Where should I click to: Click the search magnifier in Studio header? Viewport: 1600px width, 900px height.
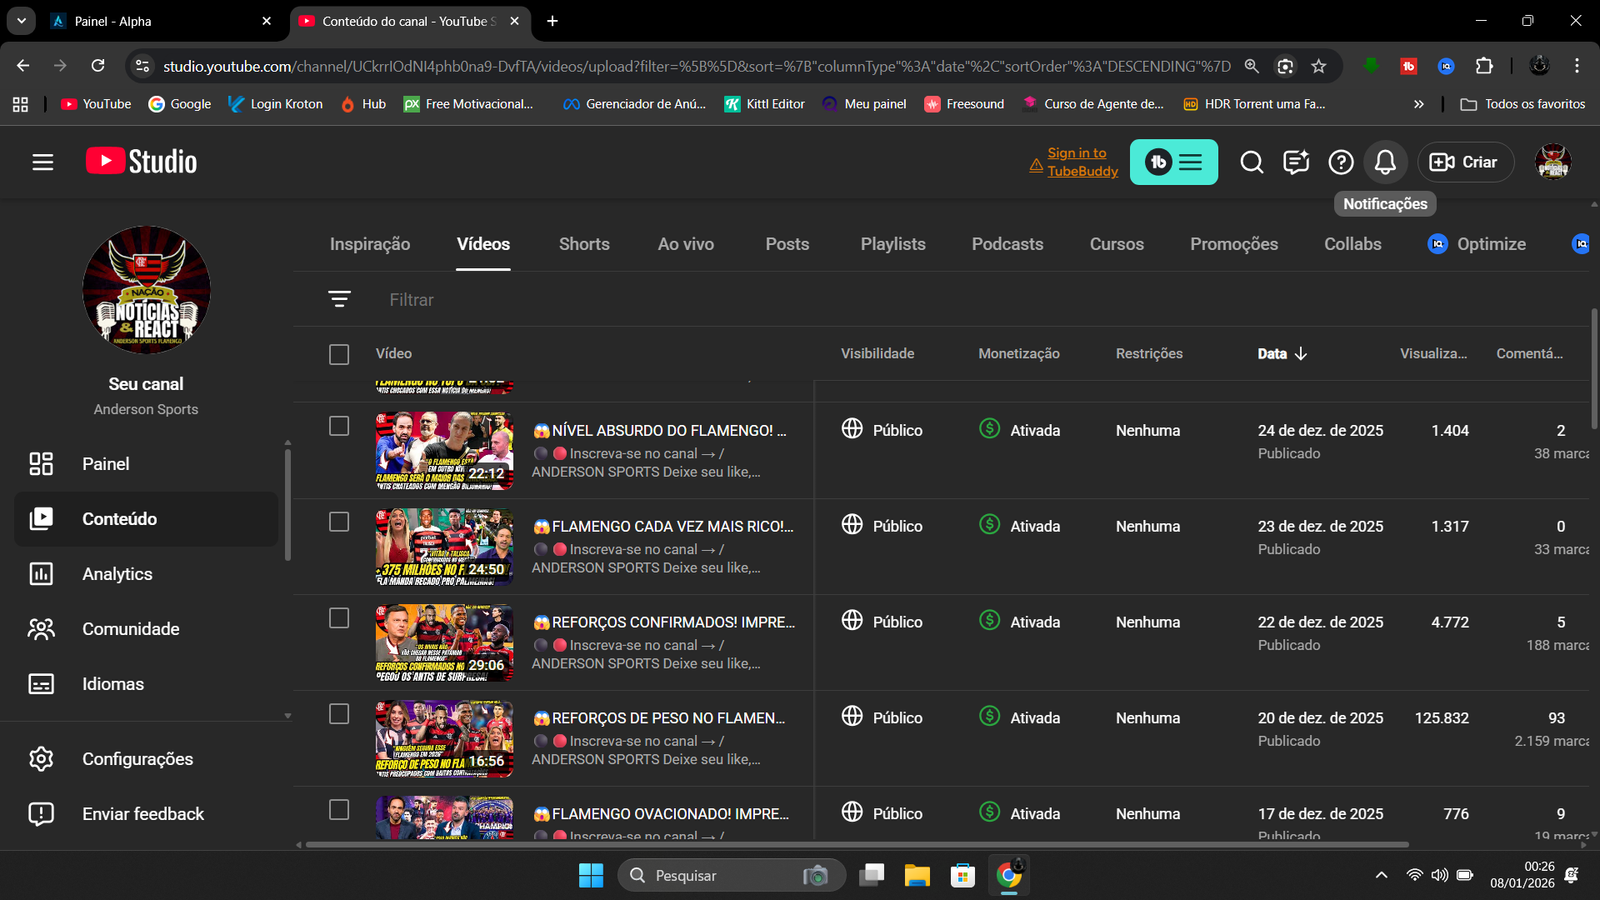[x=1252, y=162]
